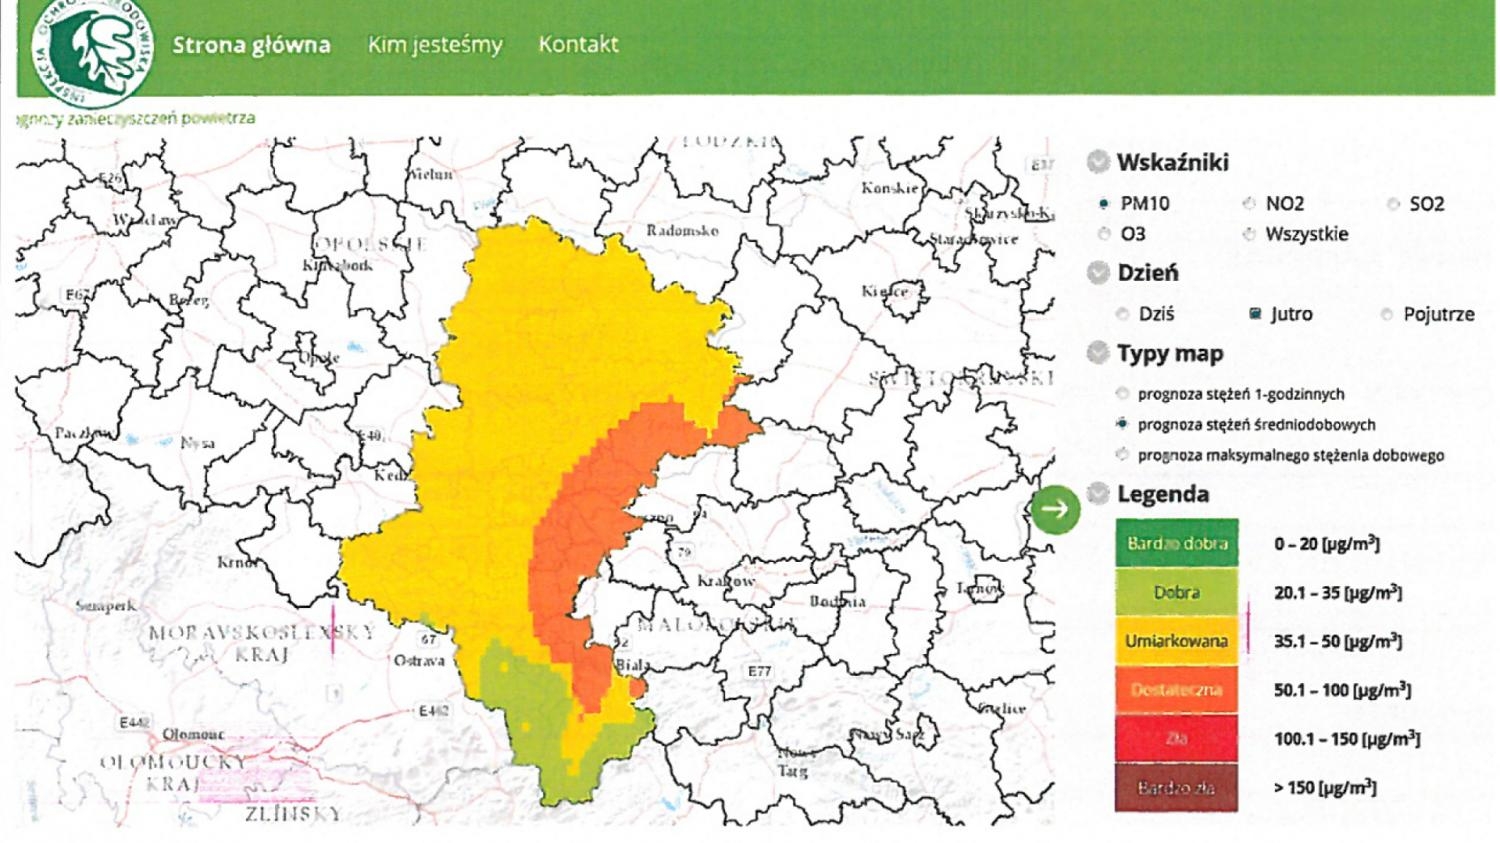Click the green arrow panel toggle
Viewport: 1500px width, 843px height.
[1054, 509]
